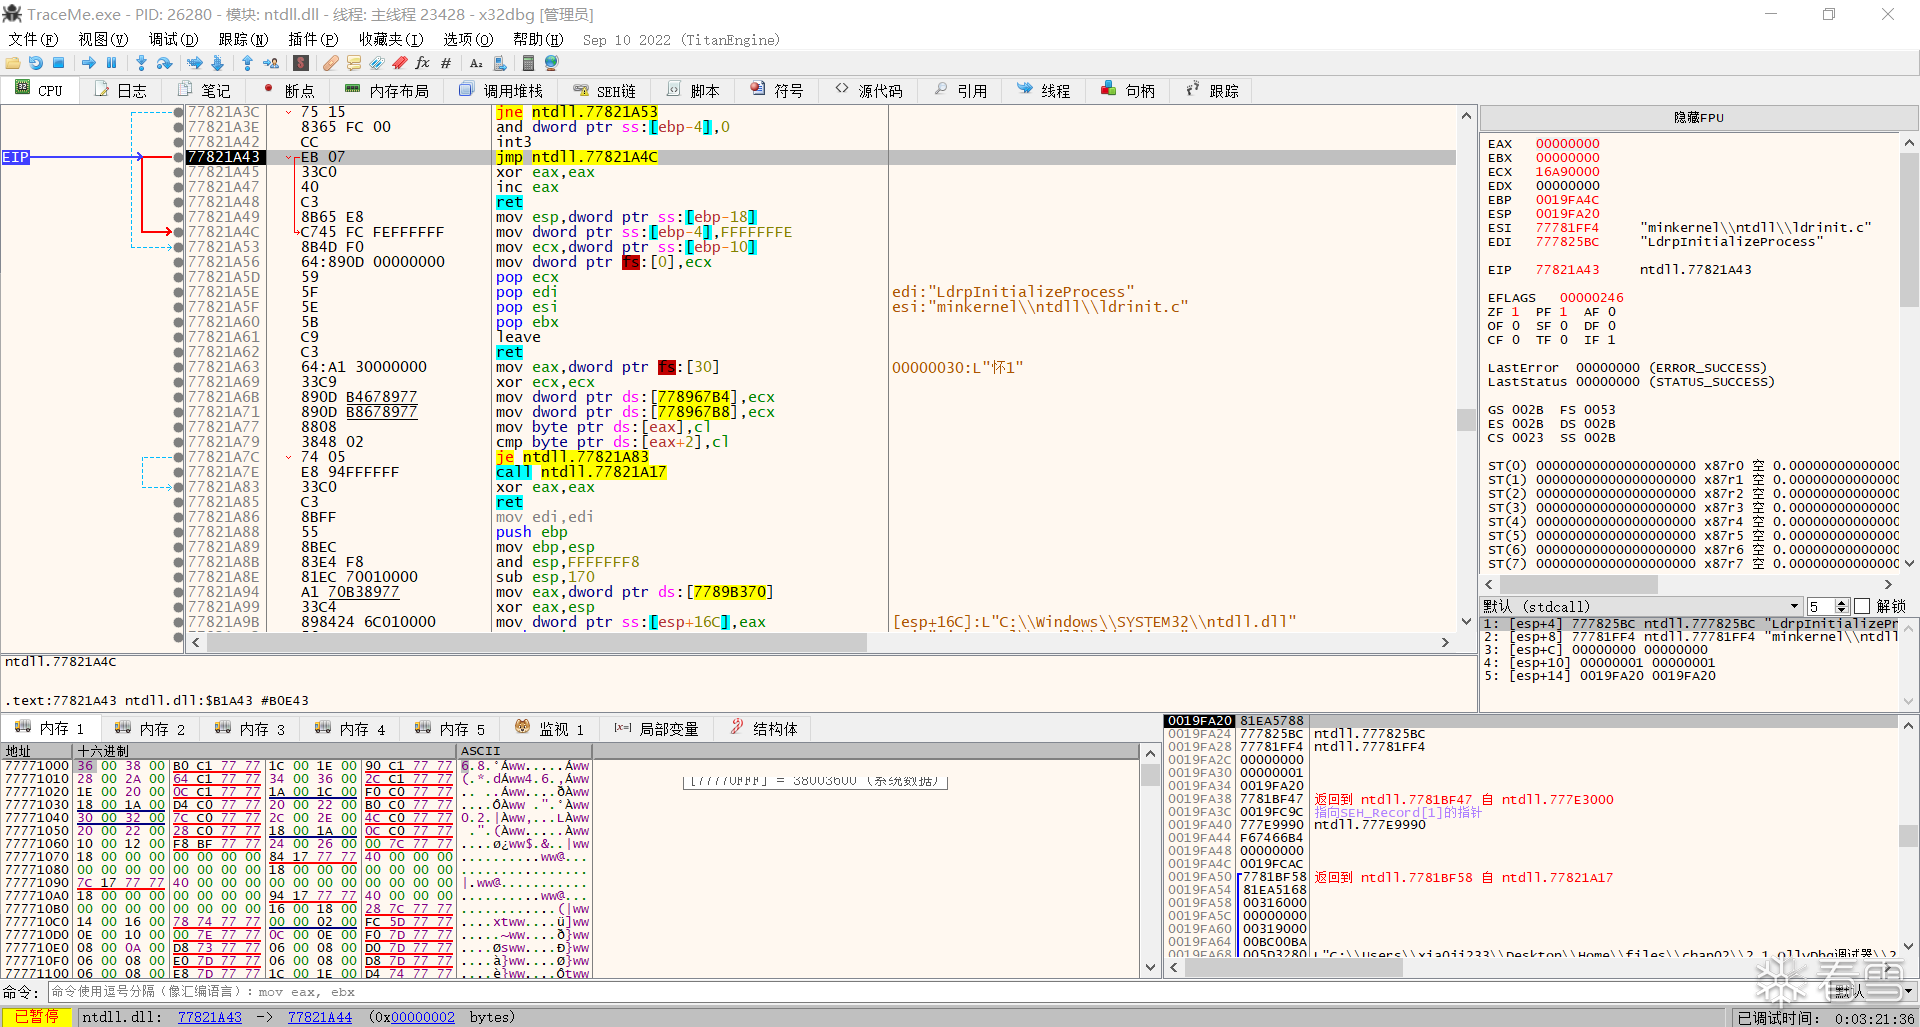Open the 插件(P) menu

coord(313,39)
